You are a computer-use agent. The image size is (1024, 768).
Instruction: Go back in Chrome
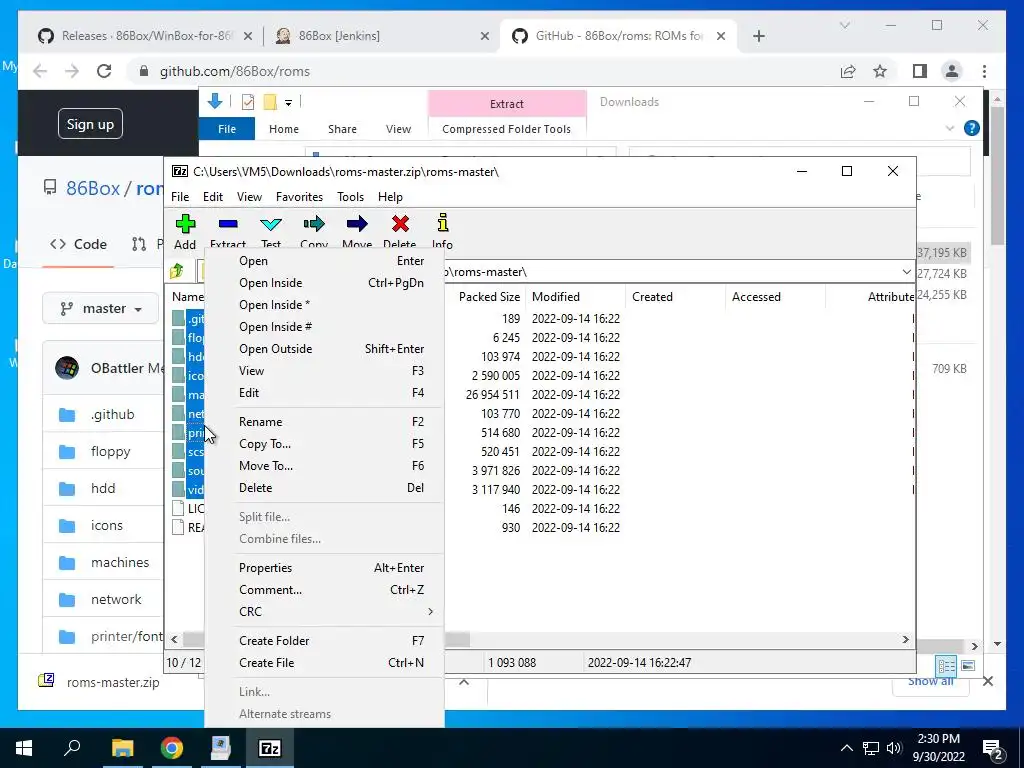40,71
